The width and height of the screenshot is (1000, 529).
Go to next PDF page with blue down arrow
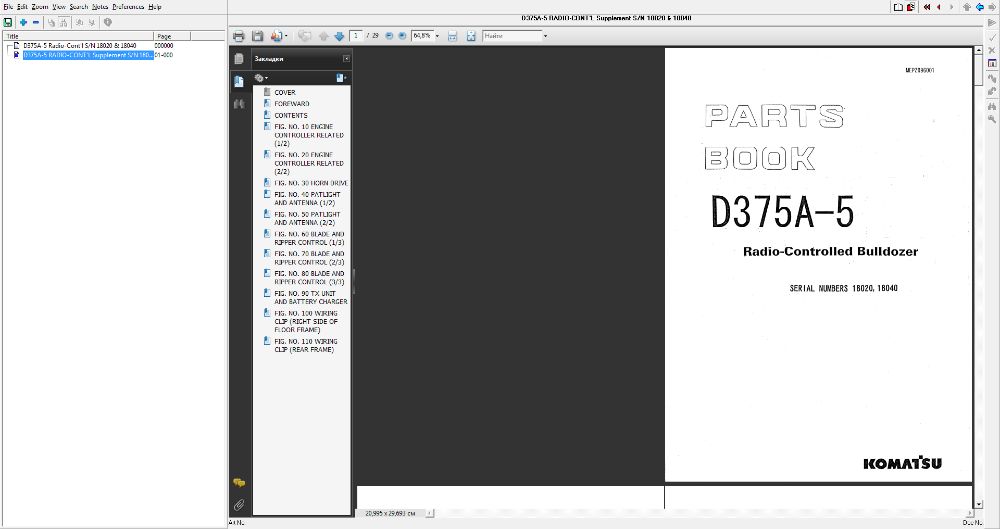pyautogui.click(x=339, y=36)
